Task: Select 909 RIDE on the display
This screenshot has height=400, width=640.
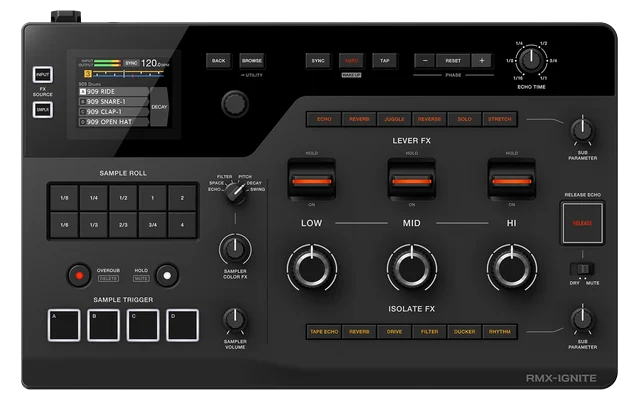Action: point(114,92)
